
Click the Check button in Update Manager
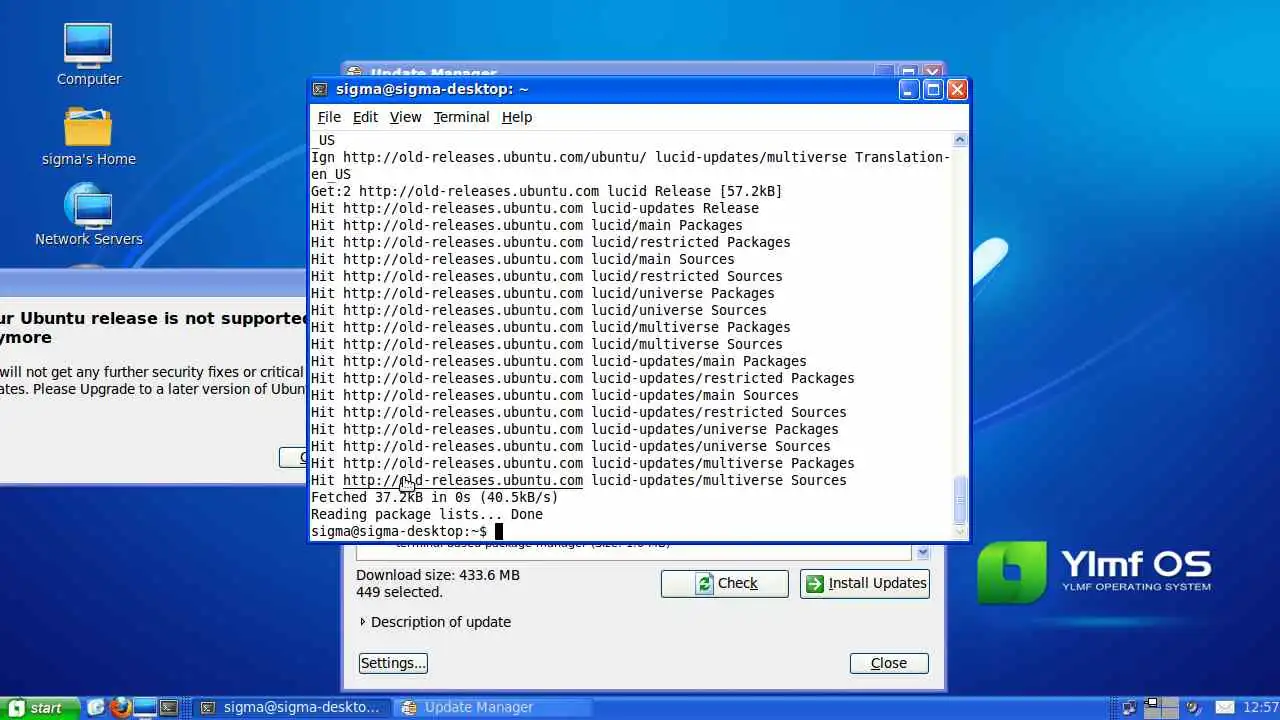coord(724,583)
